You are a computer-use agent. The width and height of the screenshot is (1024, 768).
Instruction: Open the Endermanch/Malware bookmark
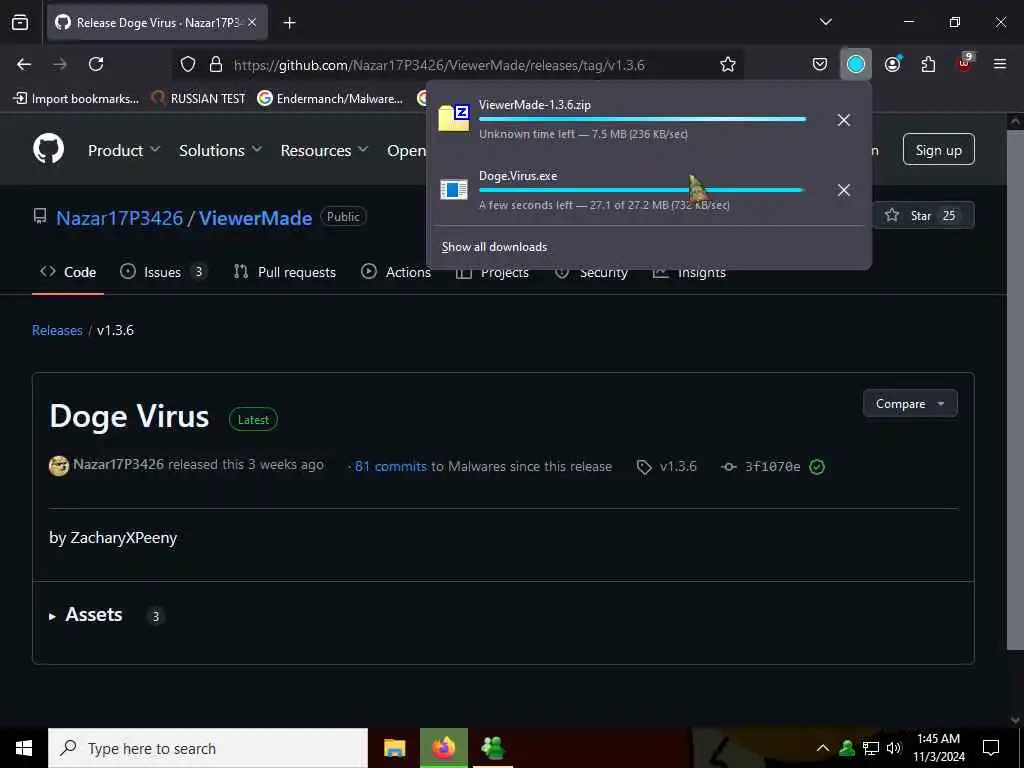click(330, 99)
